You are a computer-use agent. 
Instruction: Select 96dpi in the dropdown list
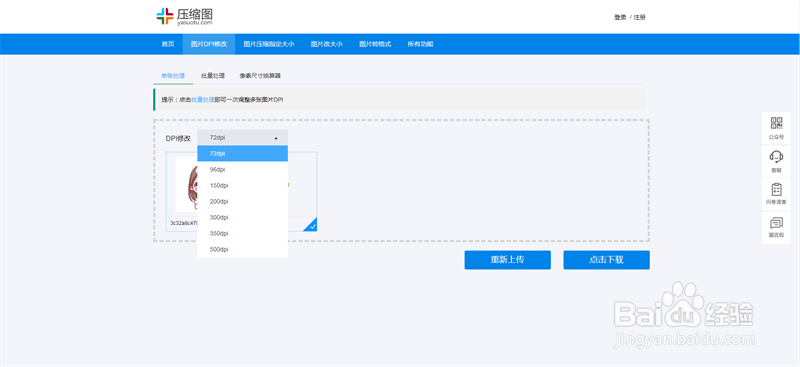242,169
